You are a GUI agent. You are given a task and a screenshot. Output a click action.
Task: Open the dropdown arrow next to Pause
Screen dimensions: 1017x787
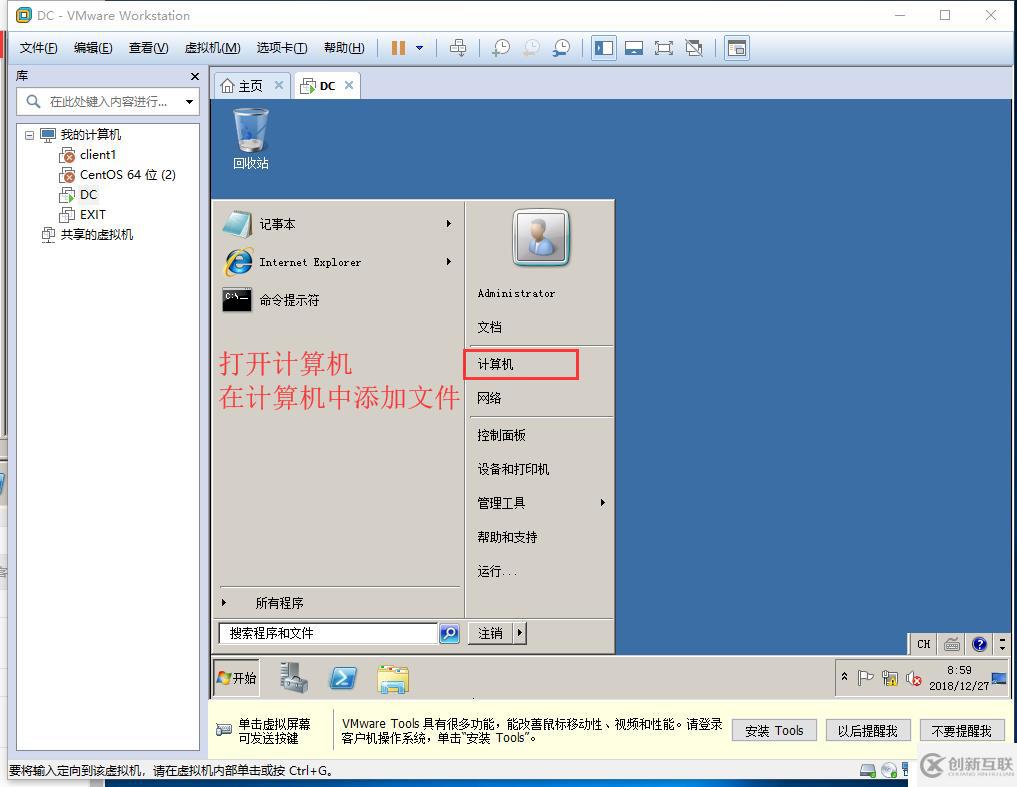[420, 48]
